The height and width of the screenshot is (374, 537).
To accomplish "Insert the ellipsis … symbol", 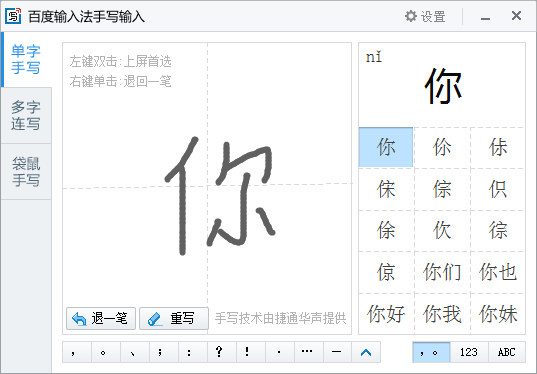I will (x=309, y=352).
